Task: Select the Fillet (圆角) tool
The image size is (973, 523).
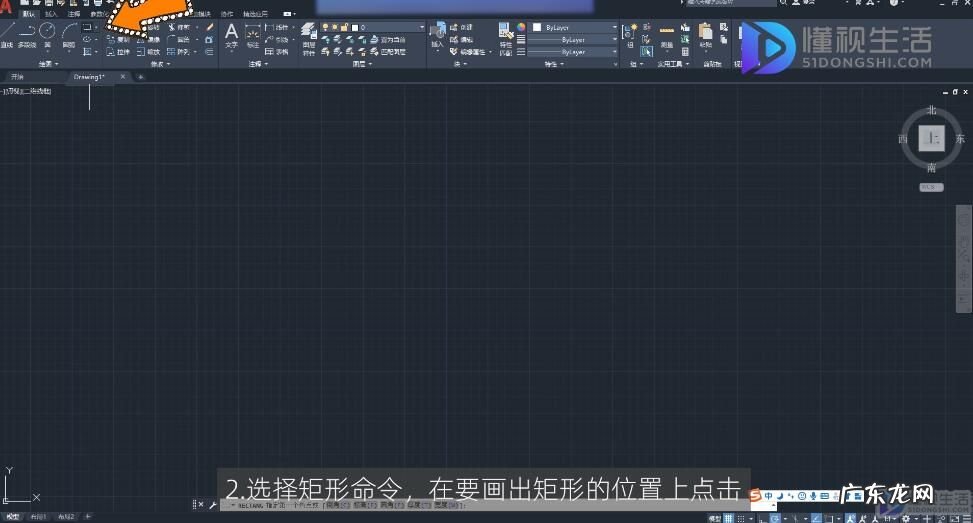Action: coord(180,39)
